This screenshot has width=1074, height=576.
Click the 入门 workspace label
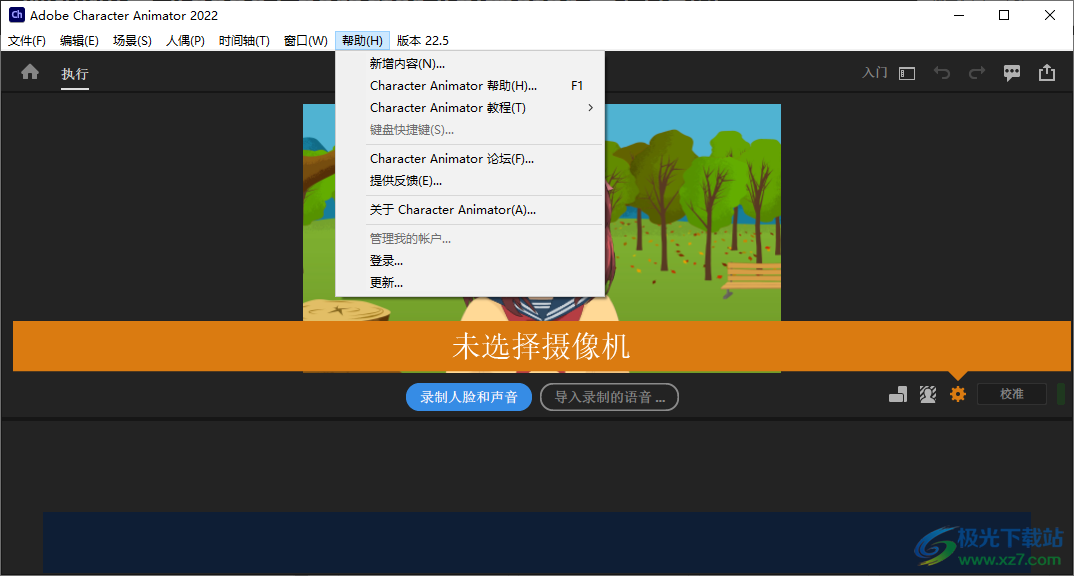875,73
